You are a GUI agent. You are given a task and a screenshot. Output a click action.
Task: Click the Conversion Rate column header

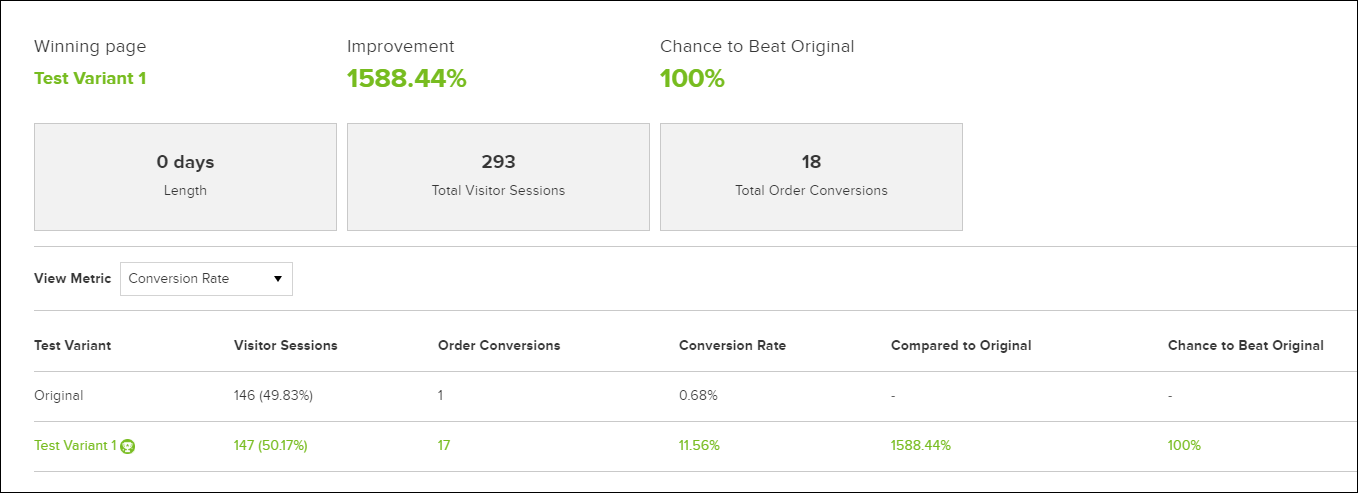[732, 346]
